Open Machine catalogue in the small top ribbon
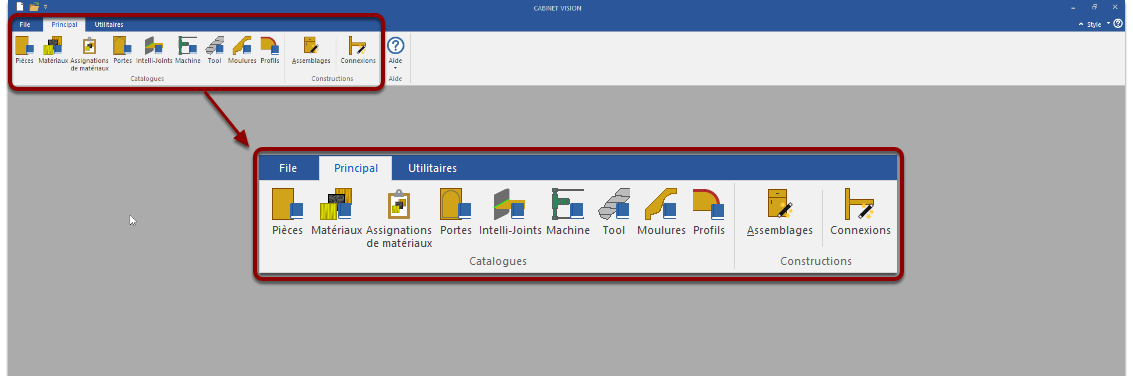This screenshot has width=1133, height=376. 188,51
